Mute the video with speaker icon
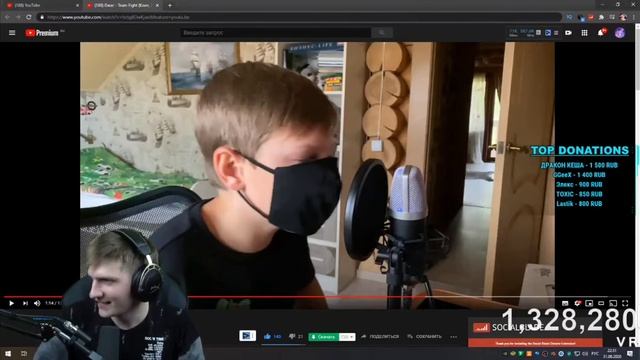Viewport: 640px width, 360px height. [x=37, y=303]
